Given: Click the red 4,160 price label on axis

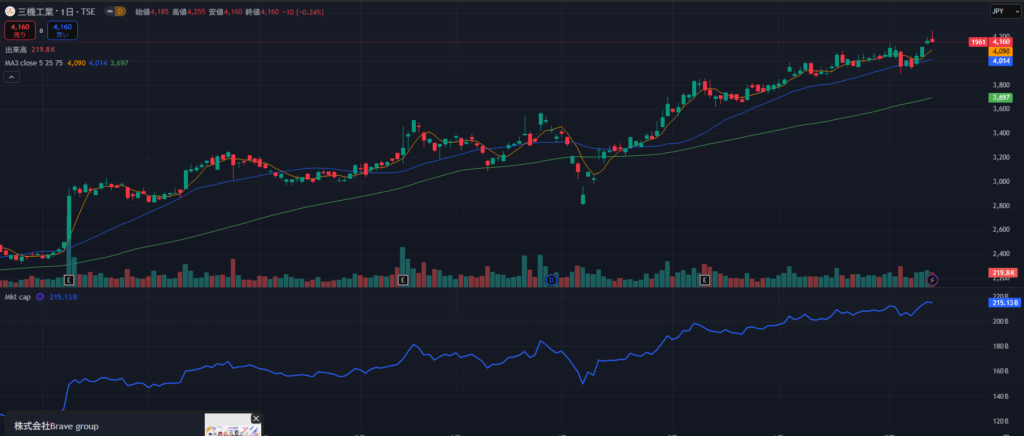Looking at the screenshot, I should (1002, 42).
